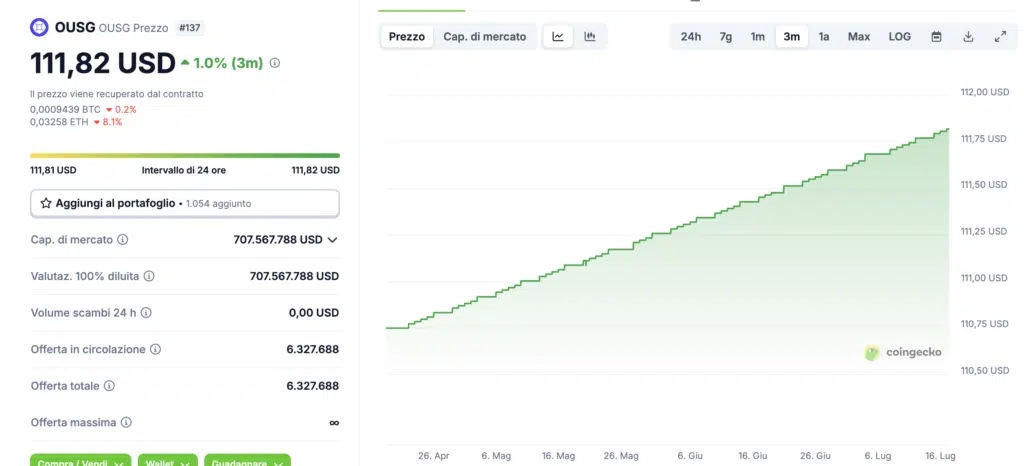Click the 24-hour price range bar
This screenshot has height=466, width=1024.
point(185,156)
